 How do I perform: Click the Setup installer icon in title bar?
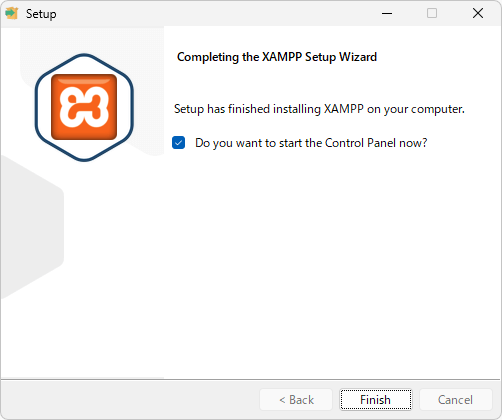(12, 13)
